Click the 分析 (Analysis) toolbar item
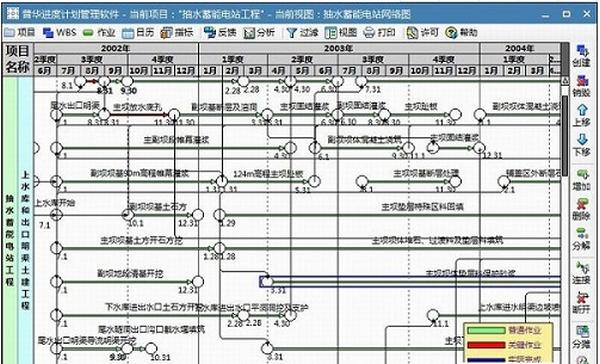The height and width of the screenshot is (364, 600). click(259, 33)
